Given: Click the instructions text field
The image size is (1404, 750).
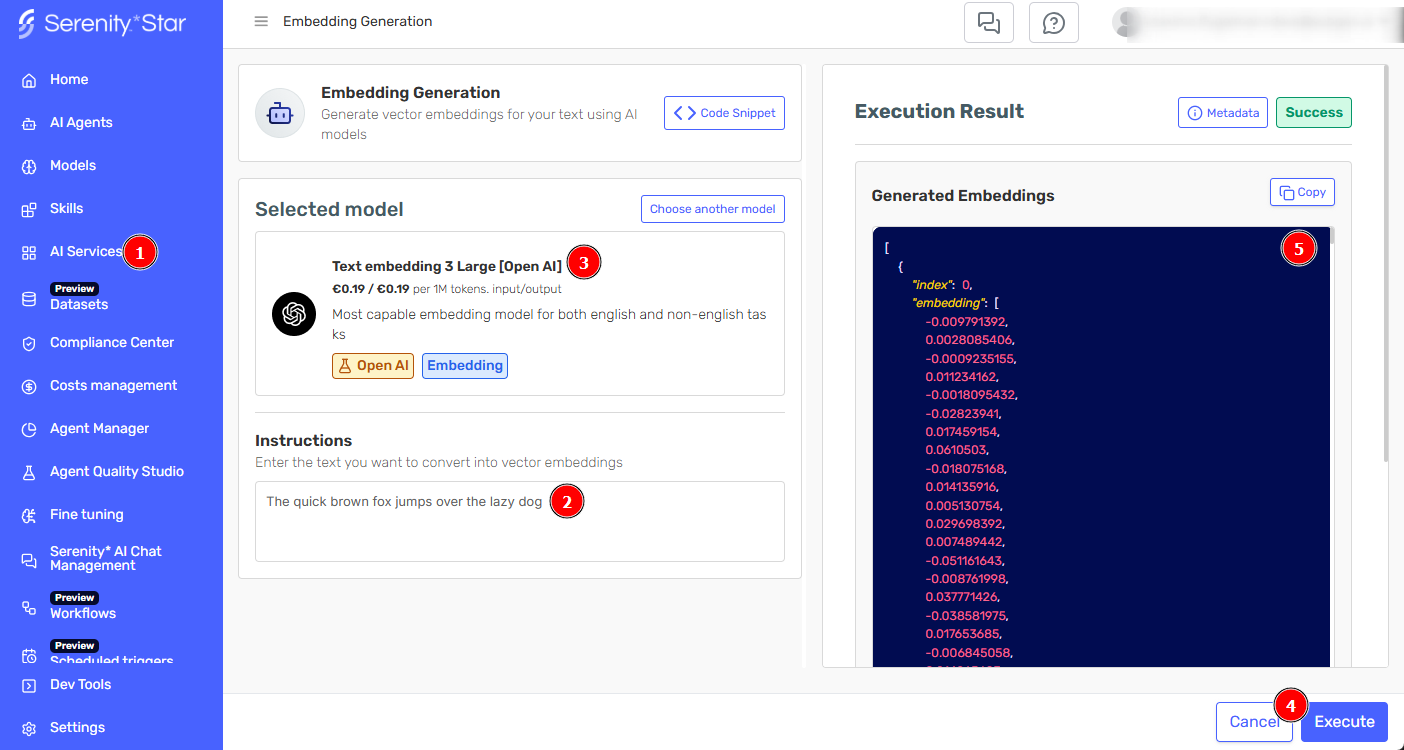Looking at the screenshot, I should click(x=520, y=521).
